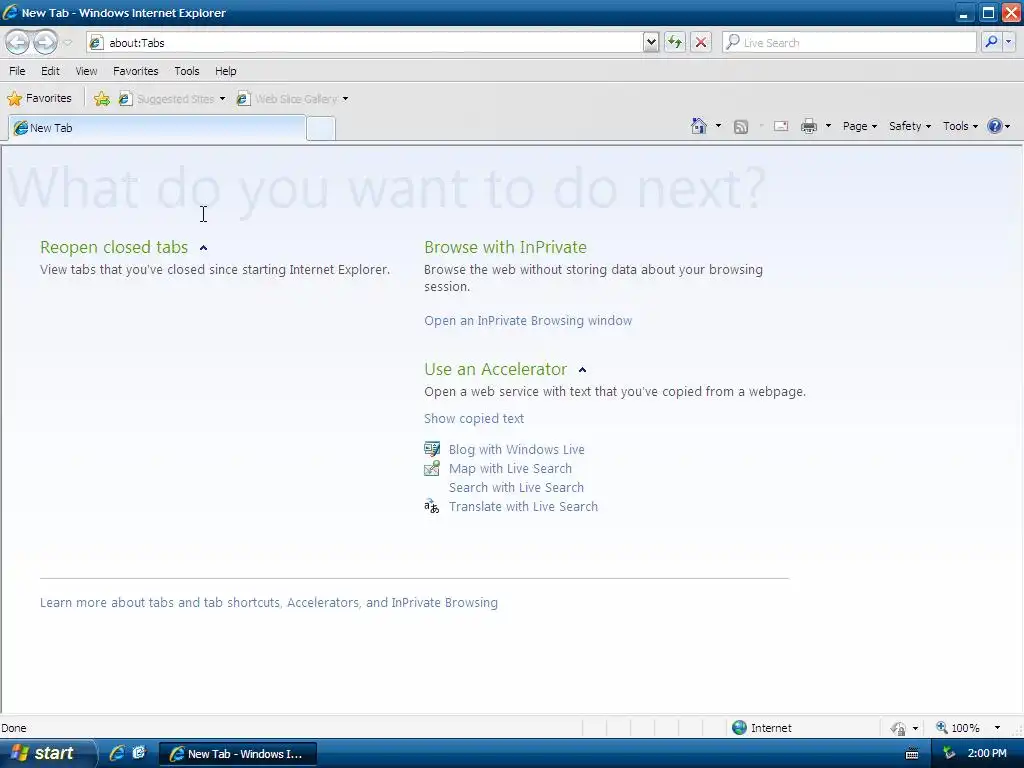Open the File menu
Viewport: 1024px width, 768px height.
pos(18,71)
